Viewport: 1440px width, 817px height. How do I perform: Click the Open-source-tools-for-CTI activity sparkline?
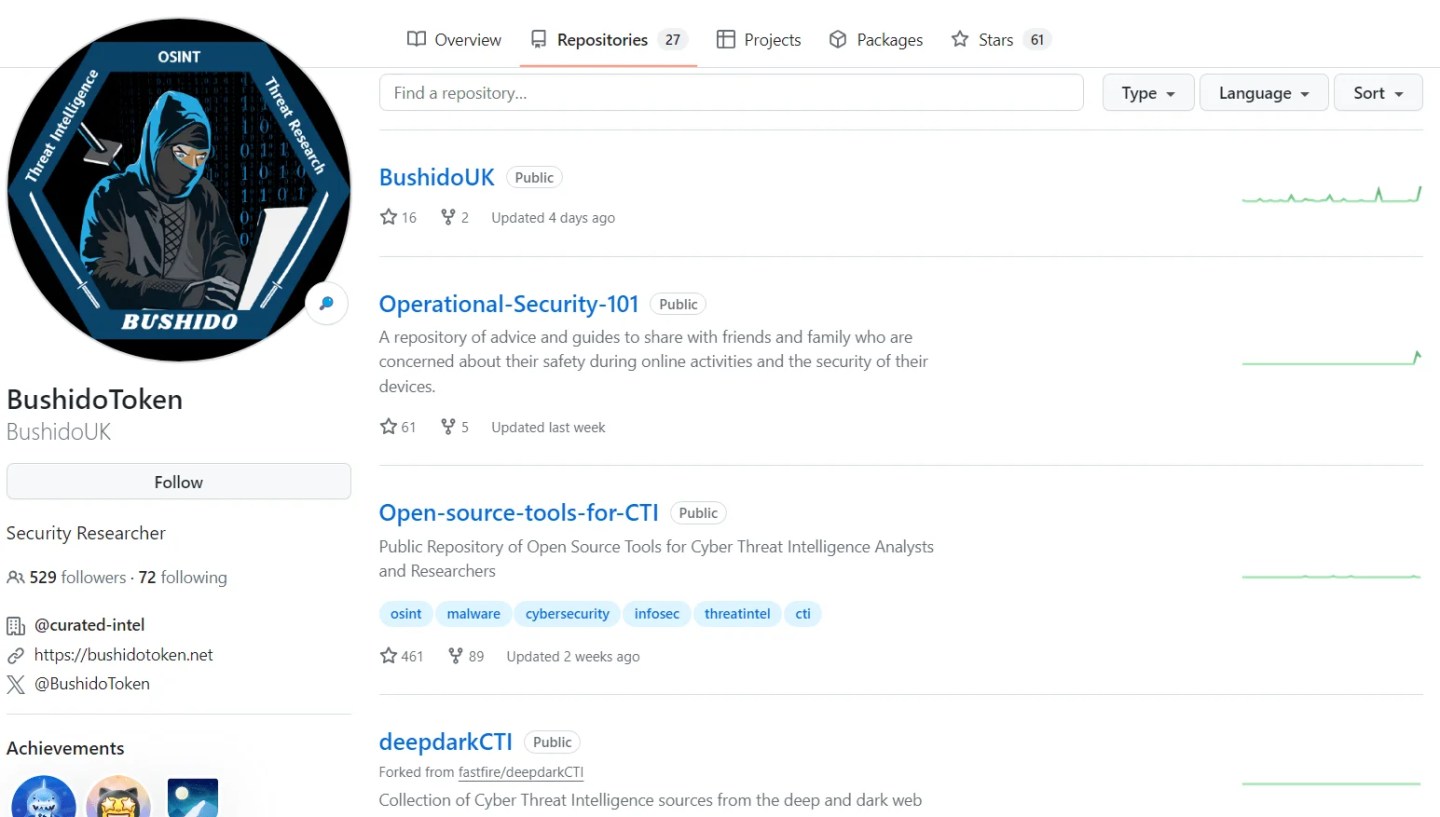pyautogui.click(x=1332, y=576)
